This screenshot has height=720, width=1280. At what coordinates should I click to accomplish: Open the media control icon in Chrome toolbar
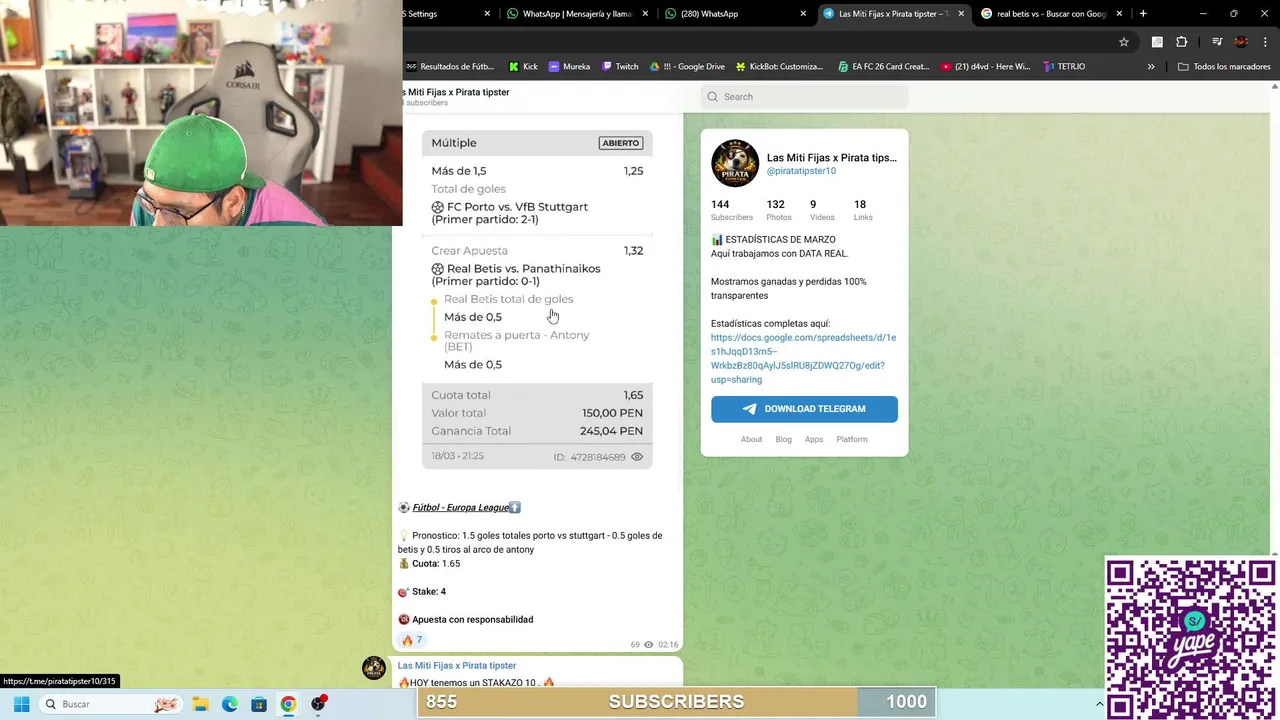[x=1217, y=42]
